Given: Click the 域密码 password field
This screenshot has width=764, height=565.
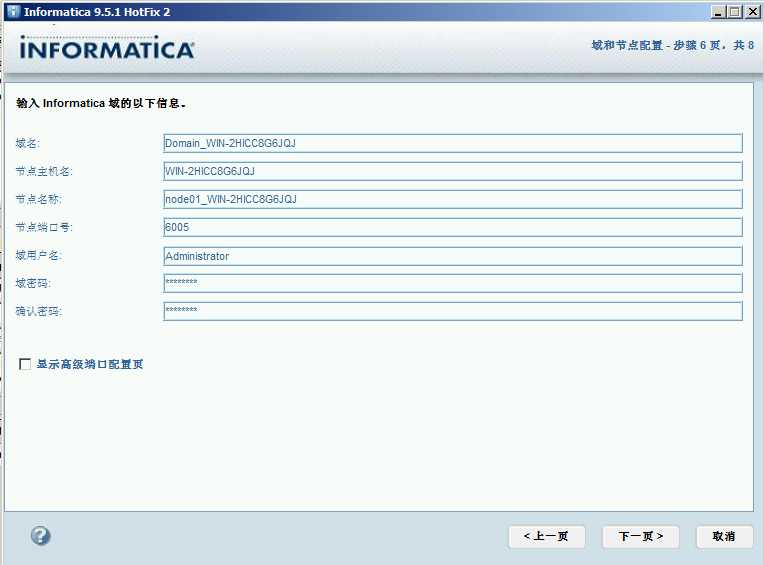Looking at the screenshot, I should tap(453, 283).
